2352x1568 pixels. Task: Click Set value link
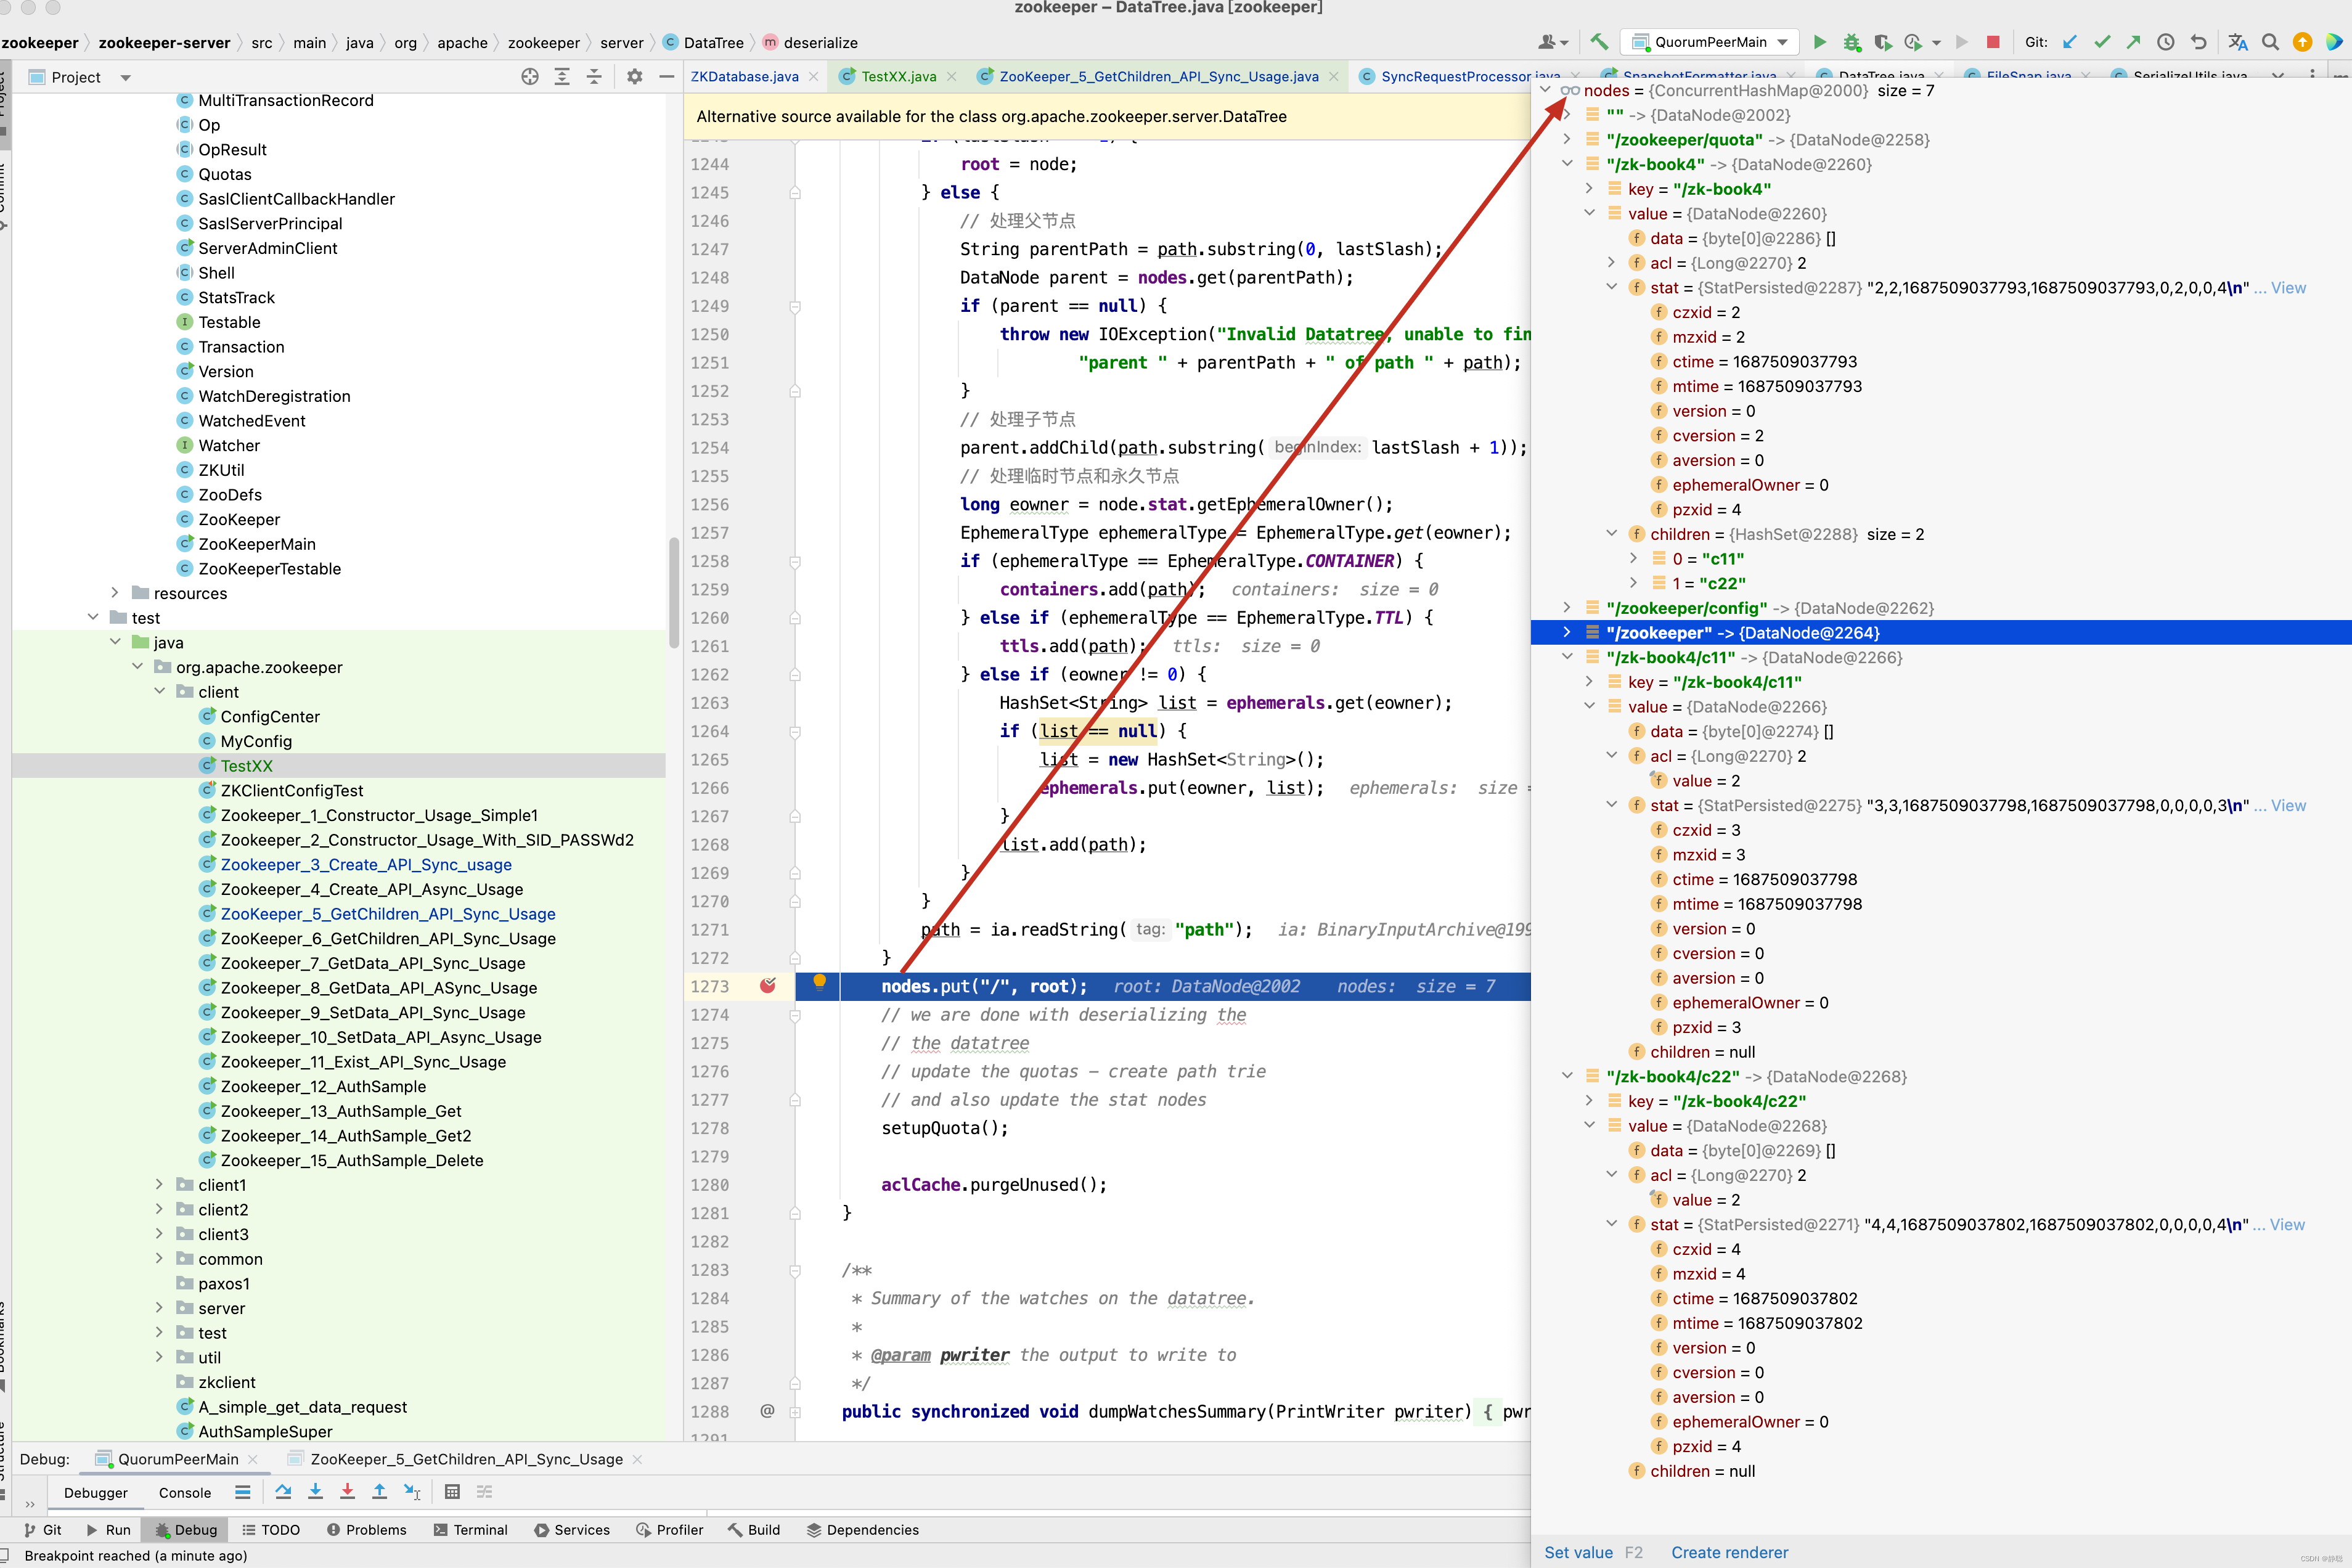tap(1578, 1552)
